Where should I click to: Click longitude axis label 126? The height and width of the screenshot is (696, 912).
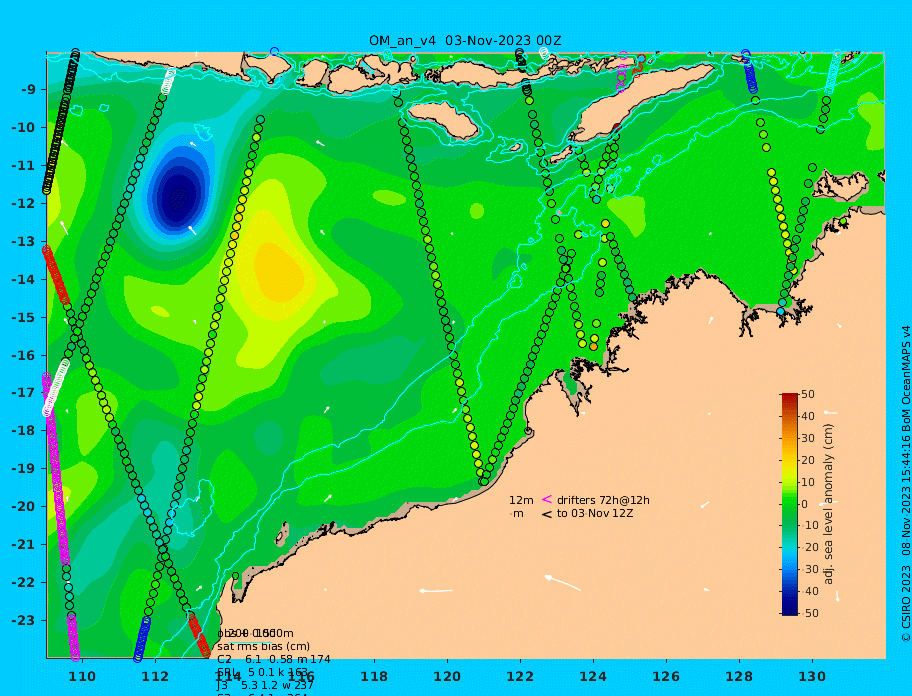(x=666, y=676)
